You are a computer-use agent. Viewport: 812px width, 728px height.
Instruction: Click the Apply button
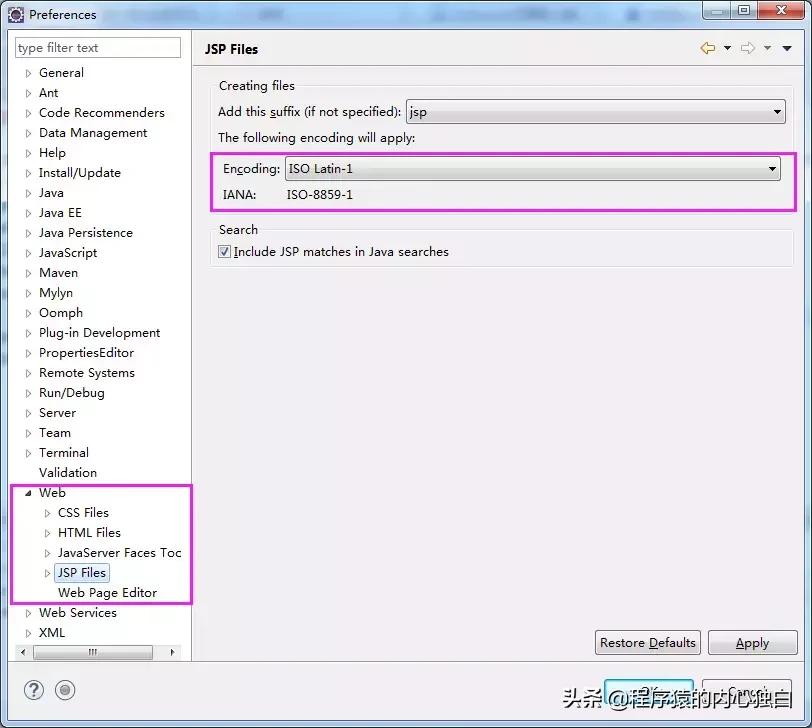[x=752, y=643]
